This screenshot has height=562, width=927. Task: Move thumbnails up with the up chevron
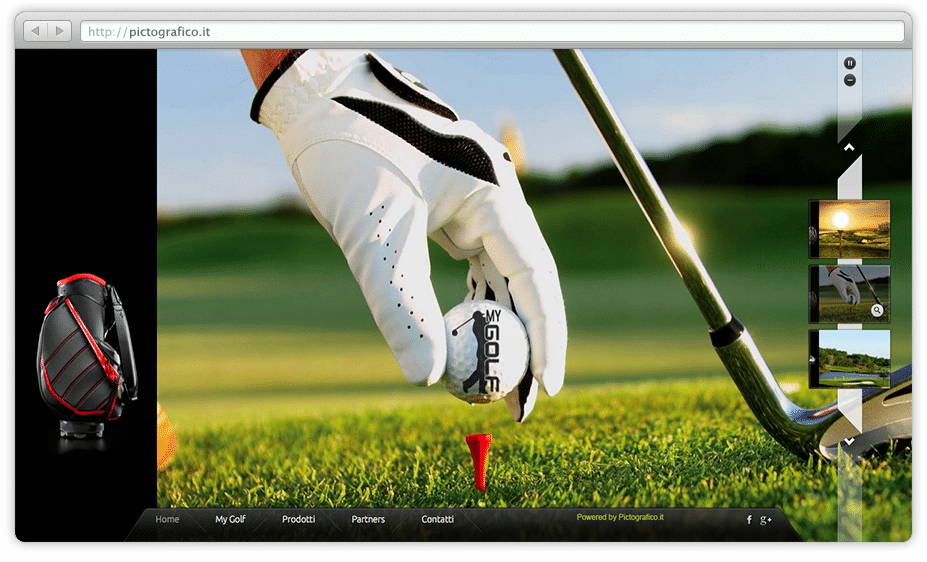(850, 147)
